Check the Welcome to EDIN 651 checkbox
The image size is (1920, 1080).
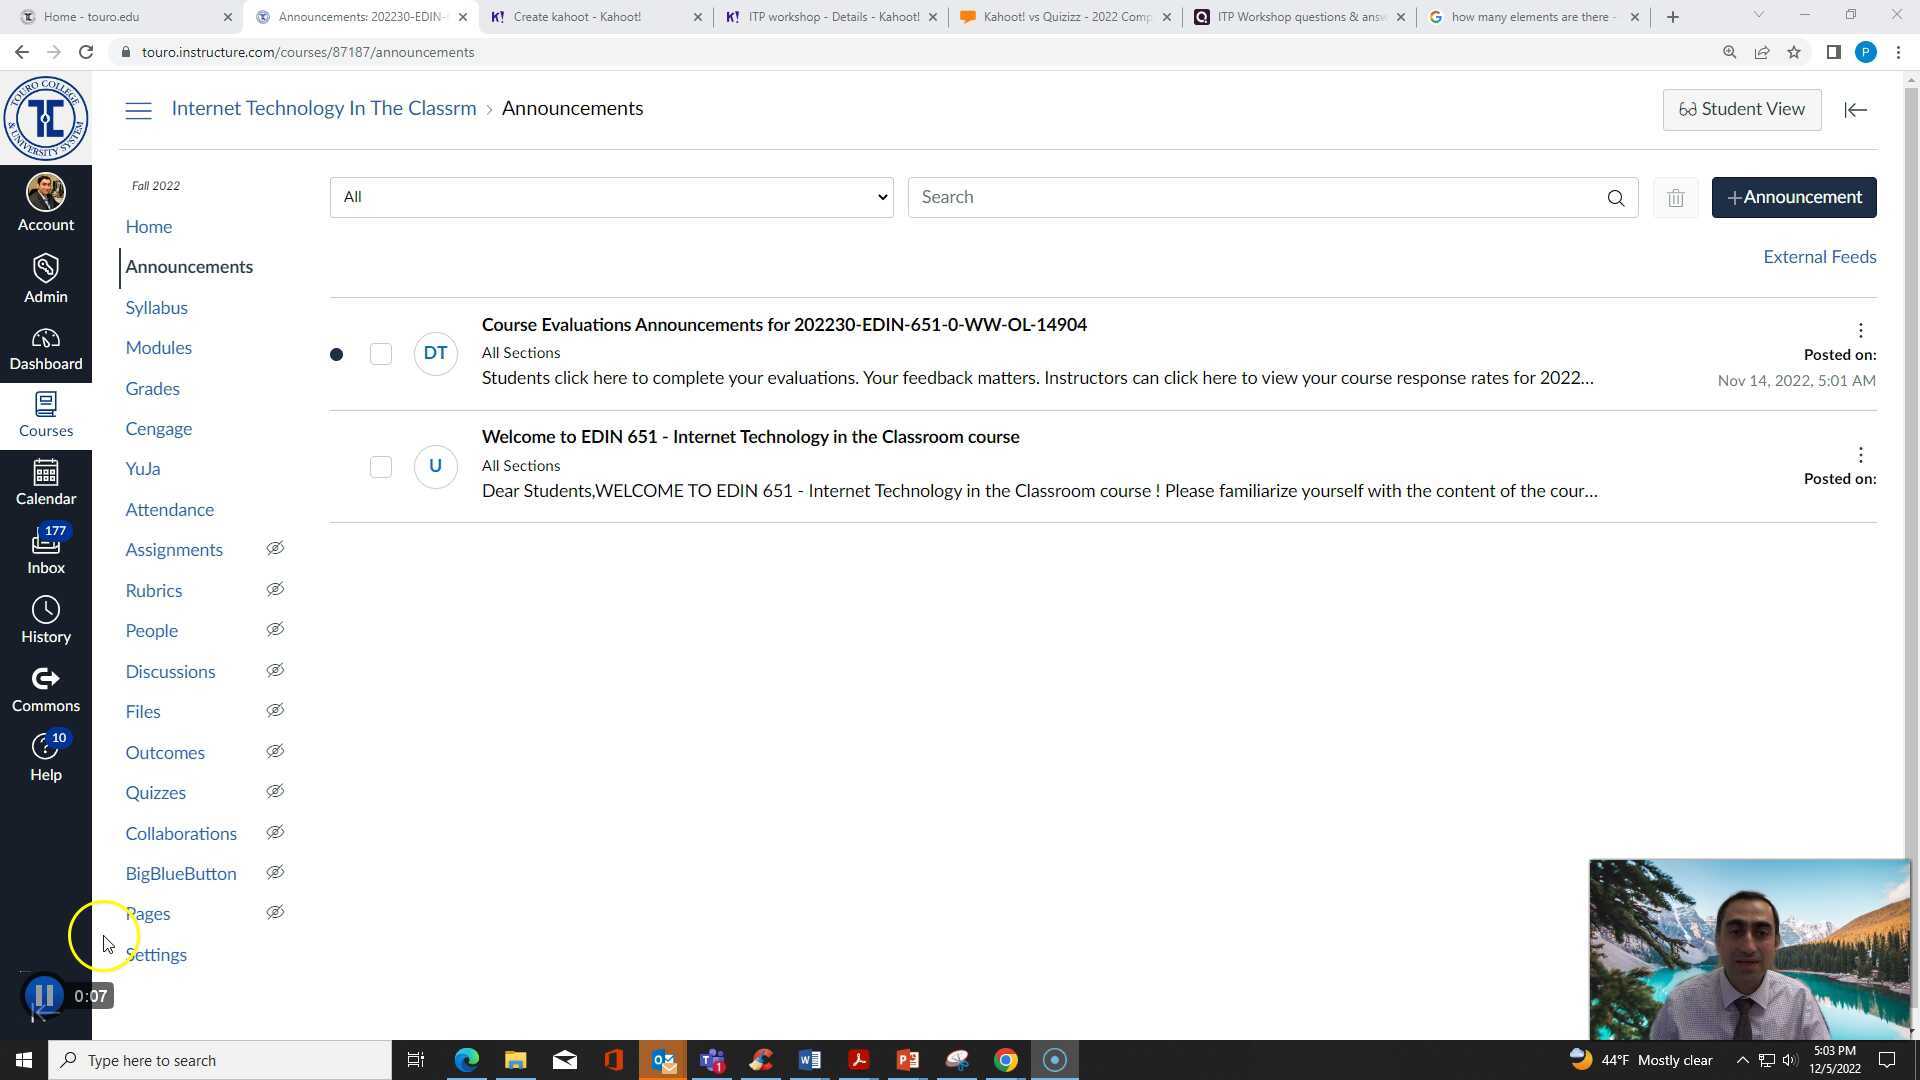pos(380,467)
